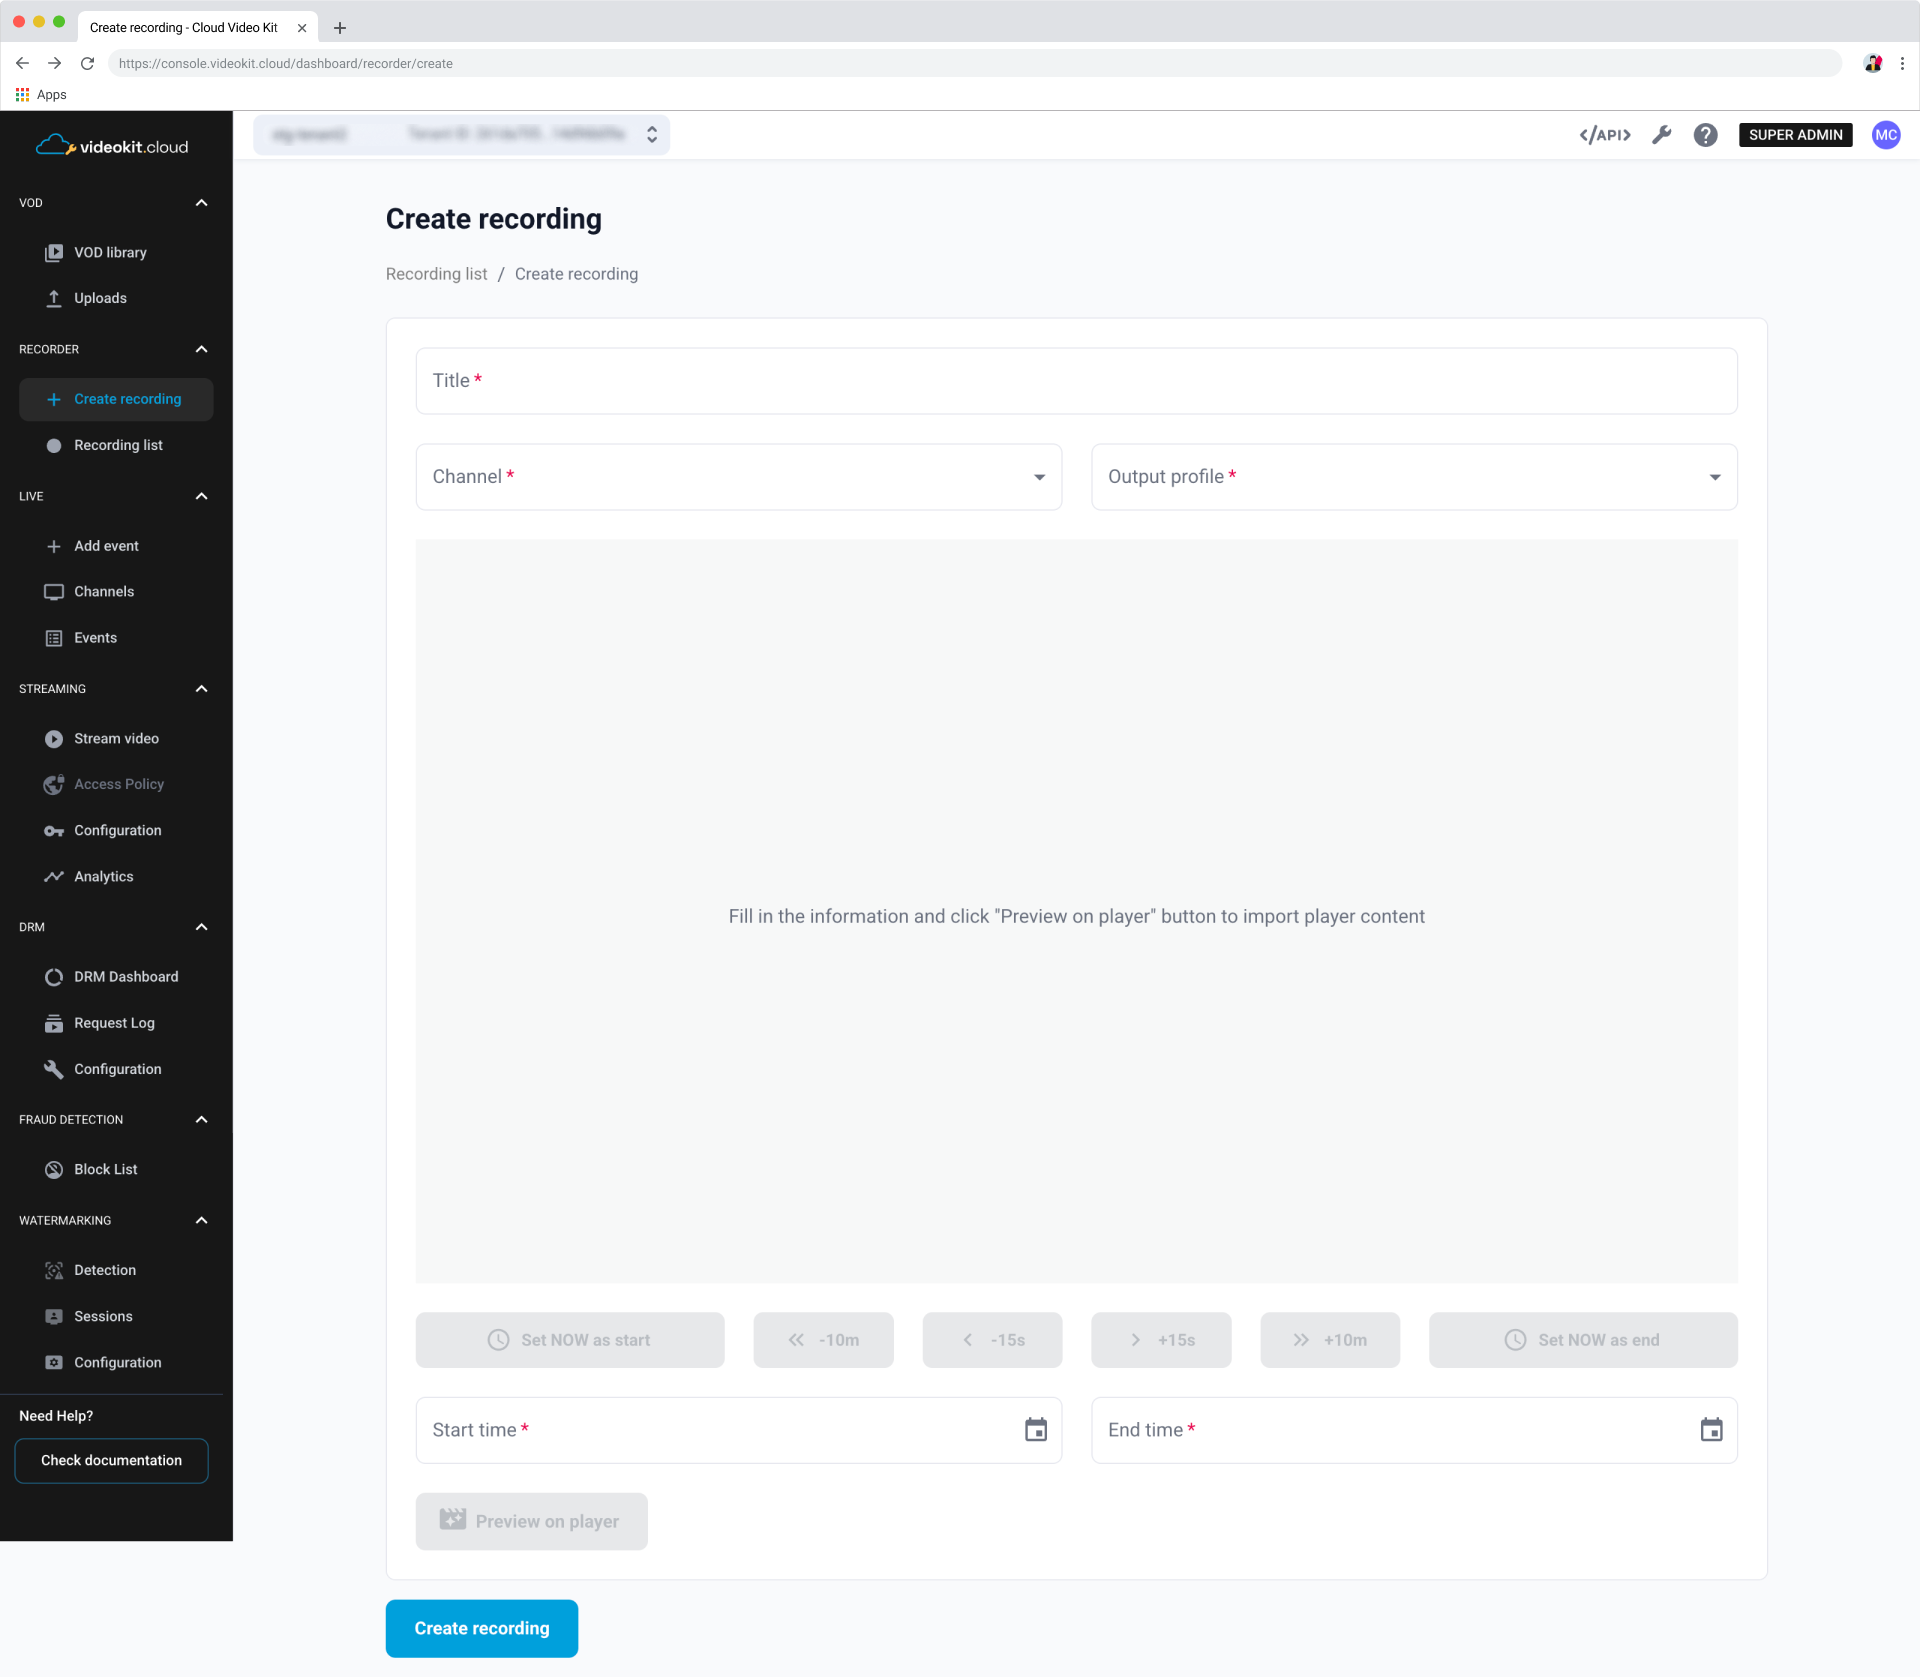The width and height of the screenshot is (1920, 1677).
Task: Collapse the FRAUD DETECTION section
Action: 201,1120
